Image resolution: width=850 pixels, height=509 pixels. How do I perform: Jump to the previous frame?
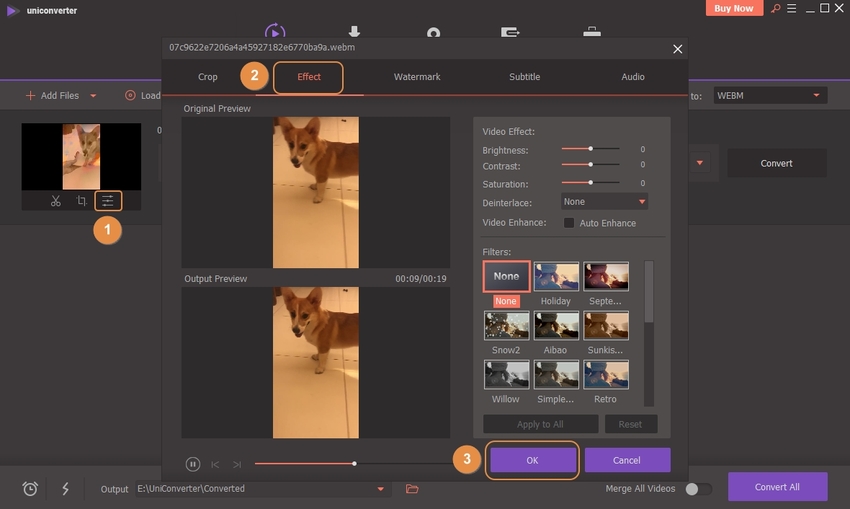point(215,464)
